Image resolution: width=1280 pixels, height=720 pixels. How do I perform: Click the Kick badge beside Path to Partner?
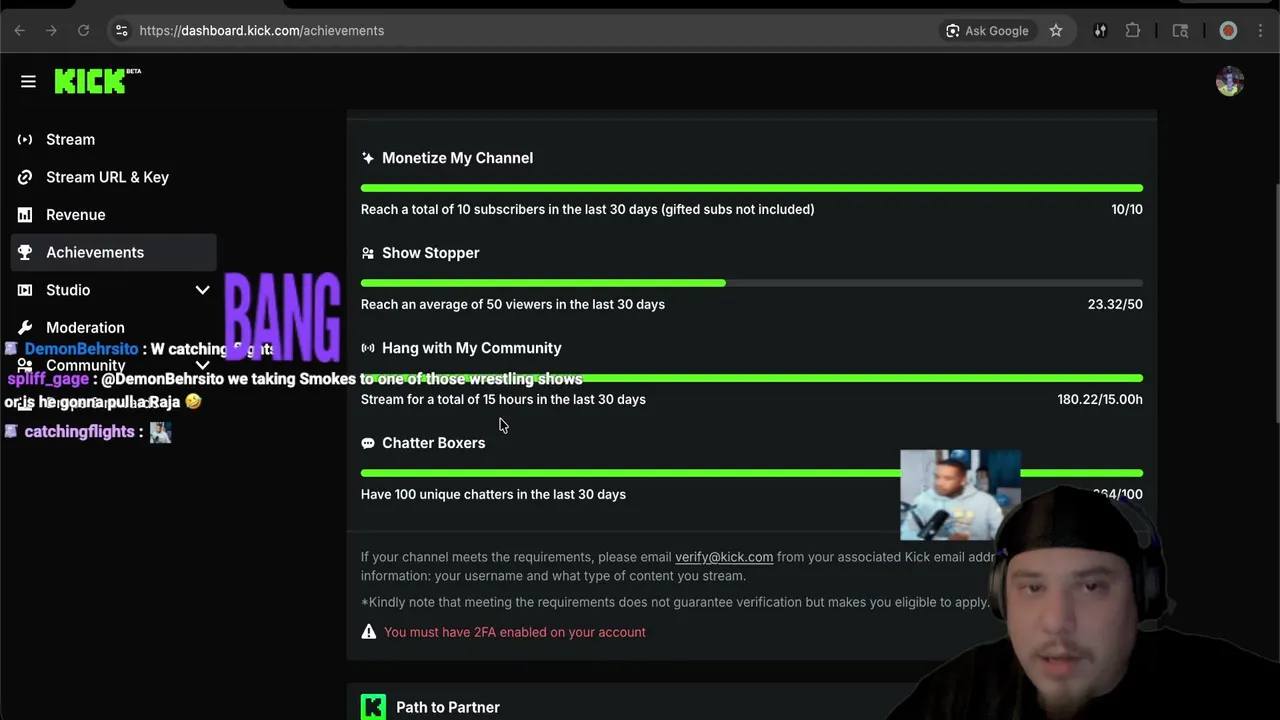(x=373, y=707)
